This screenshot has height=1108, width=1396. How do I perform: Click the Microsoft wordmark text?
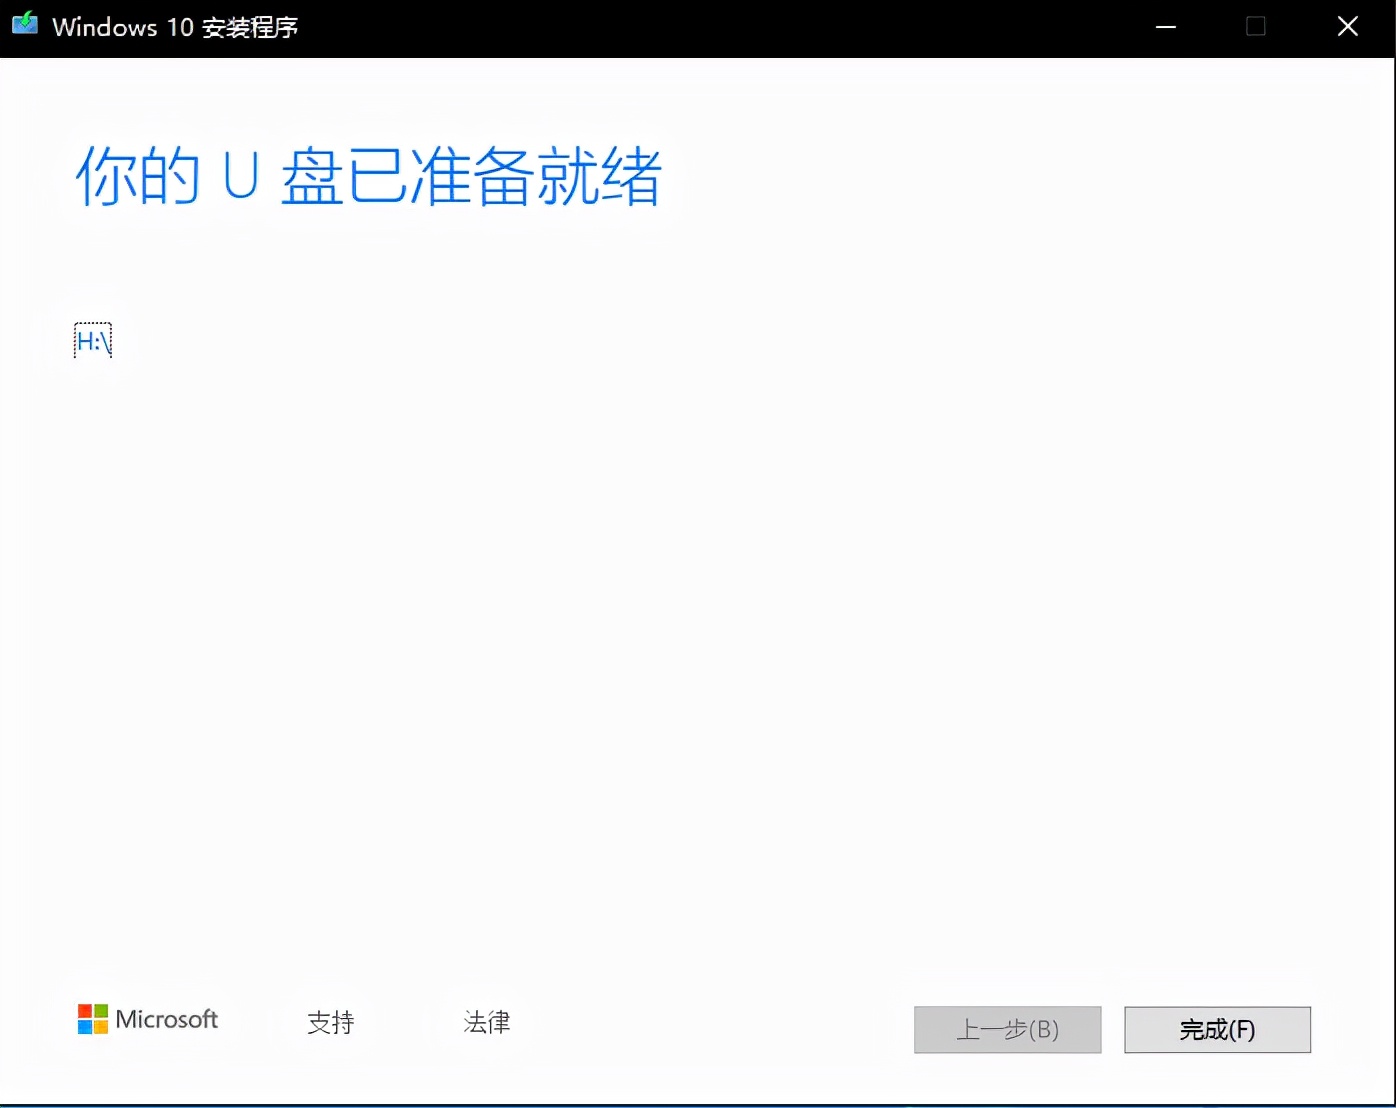coord(166,1019)
